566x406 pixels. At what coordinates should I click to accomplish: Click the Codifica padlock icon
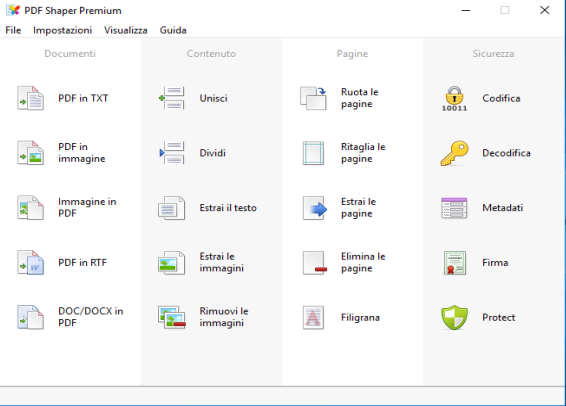[454, 99]
